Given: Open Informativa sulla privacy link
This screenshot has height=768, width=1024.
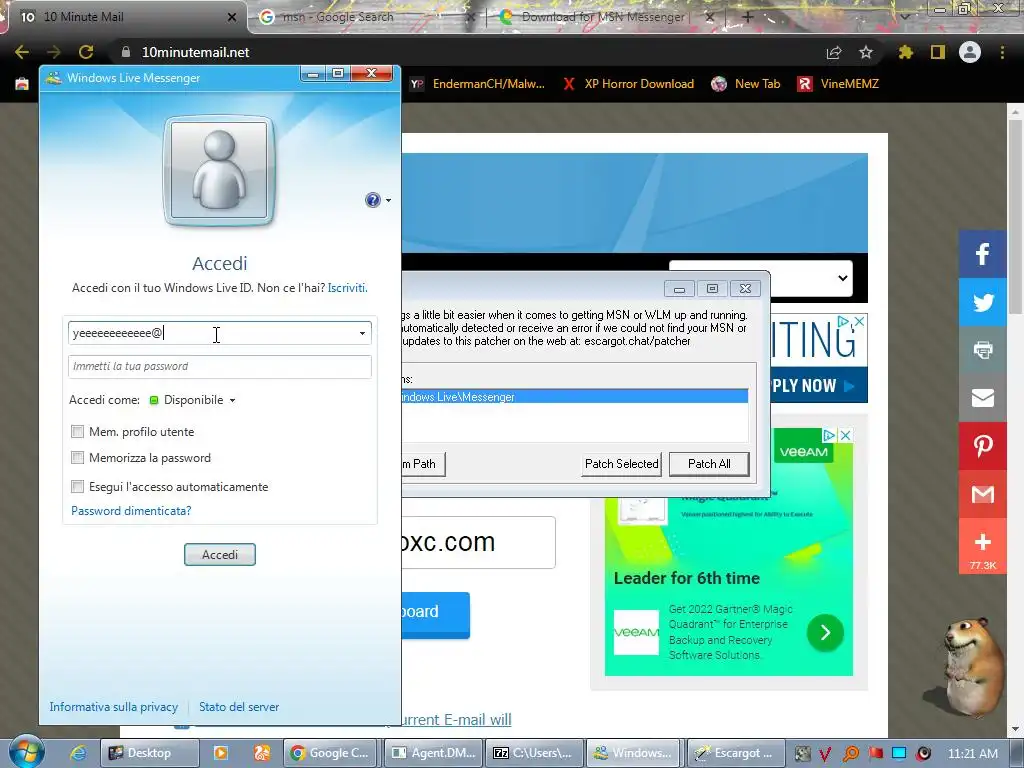Looking at the screenshot, I should [114, 707].
